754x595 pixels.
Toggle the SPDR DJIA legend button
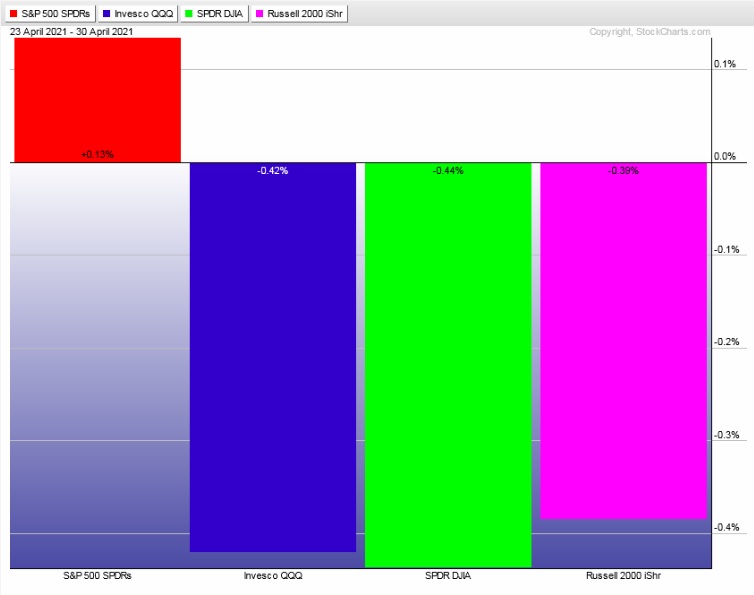[214, 13]
